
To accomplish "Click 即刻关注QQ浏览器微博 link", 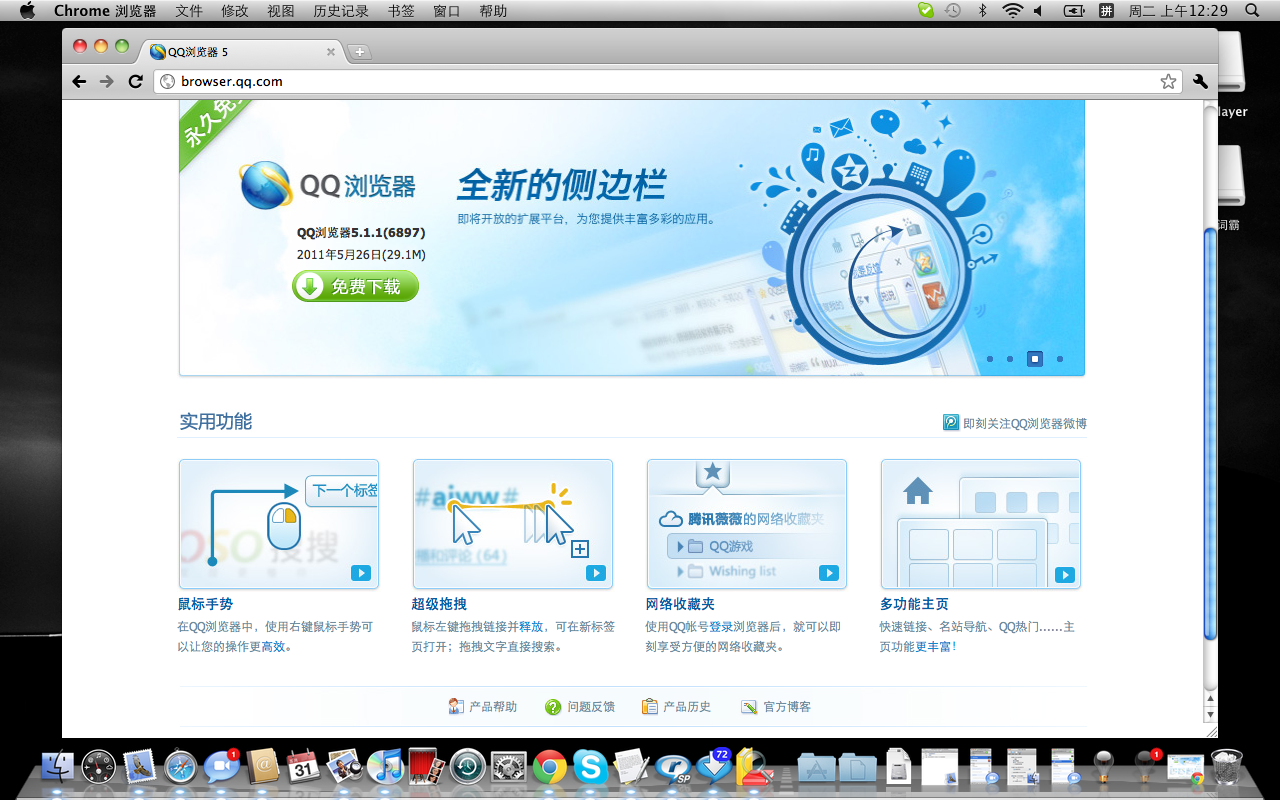I will (x=1025, y=423).
